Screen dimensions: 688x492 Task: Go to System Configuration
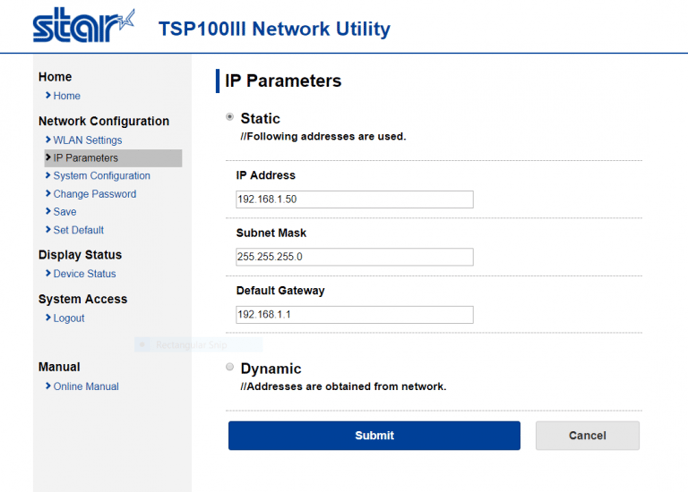(x=102, y=176)
